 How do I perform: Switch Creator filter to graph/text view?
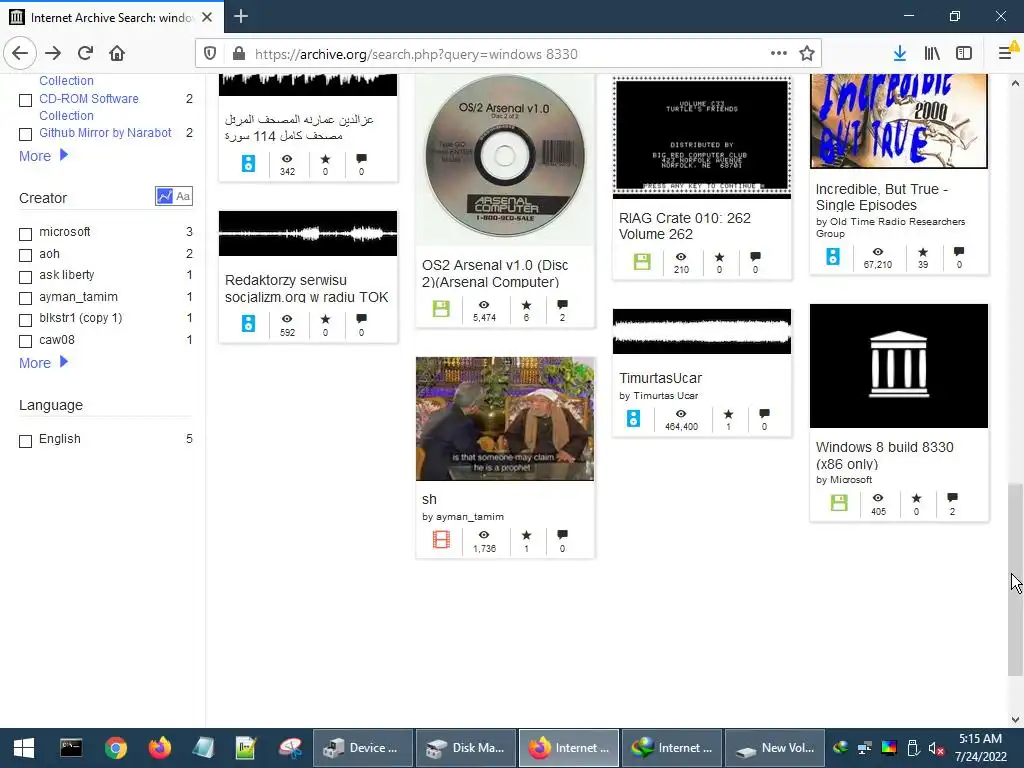click(174, 196)
